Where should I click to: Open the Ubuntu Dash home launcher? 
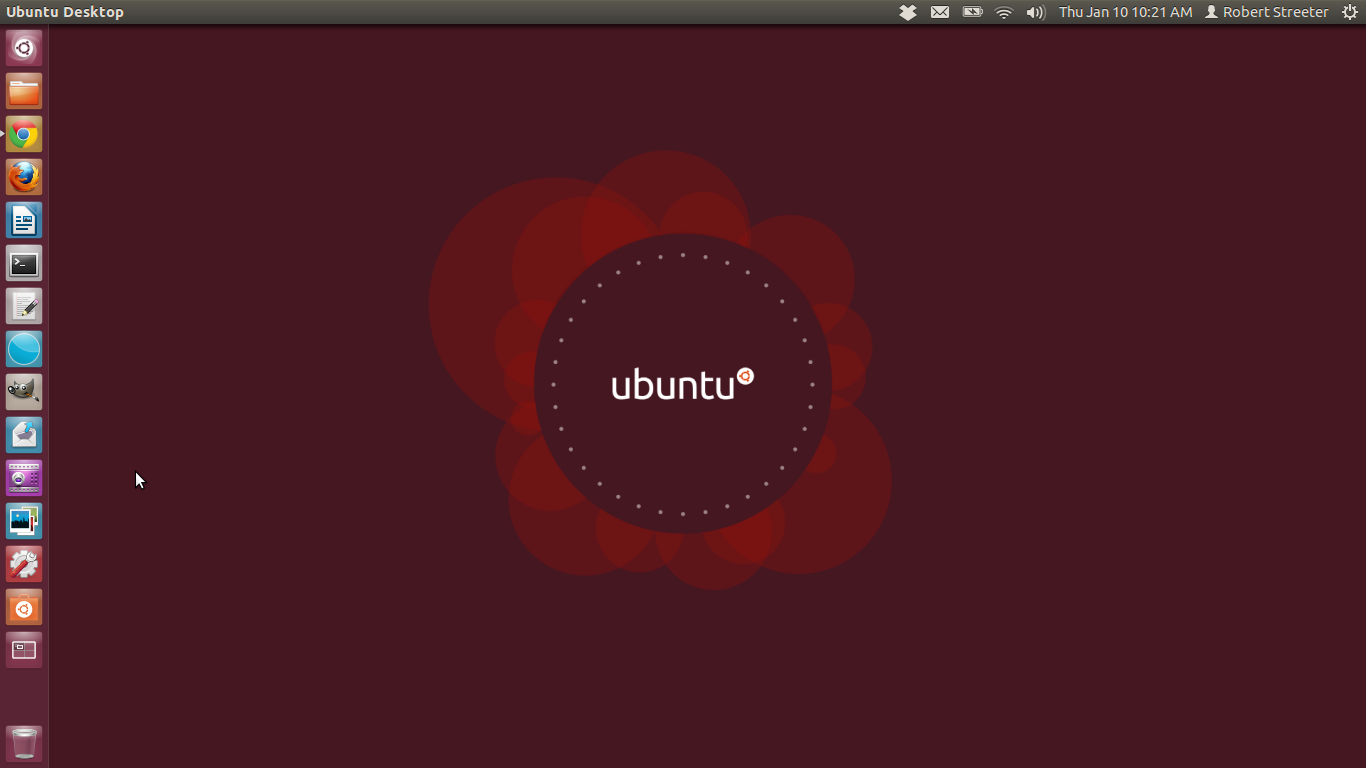pos(24,48)
